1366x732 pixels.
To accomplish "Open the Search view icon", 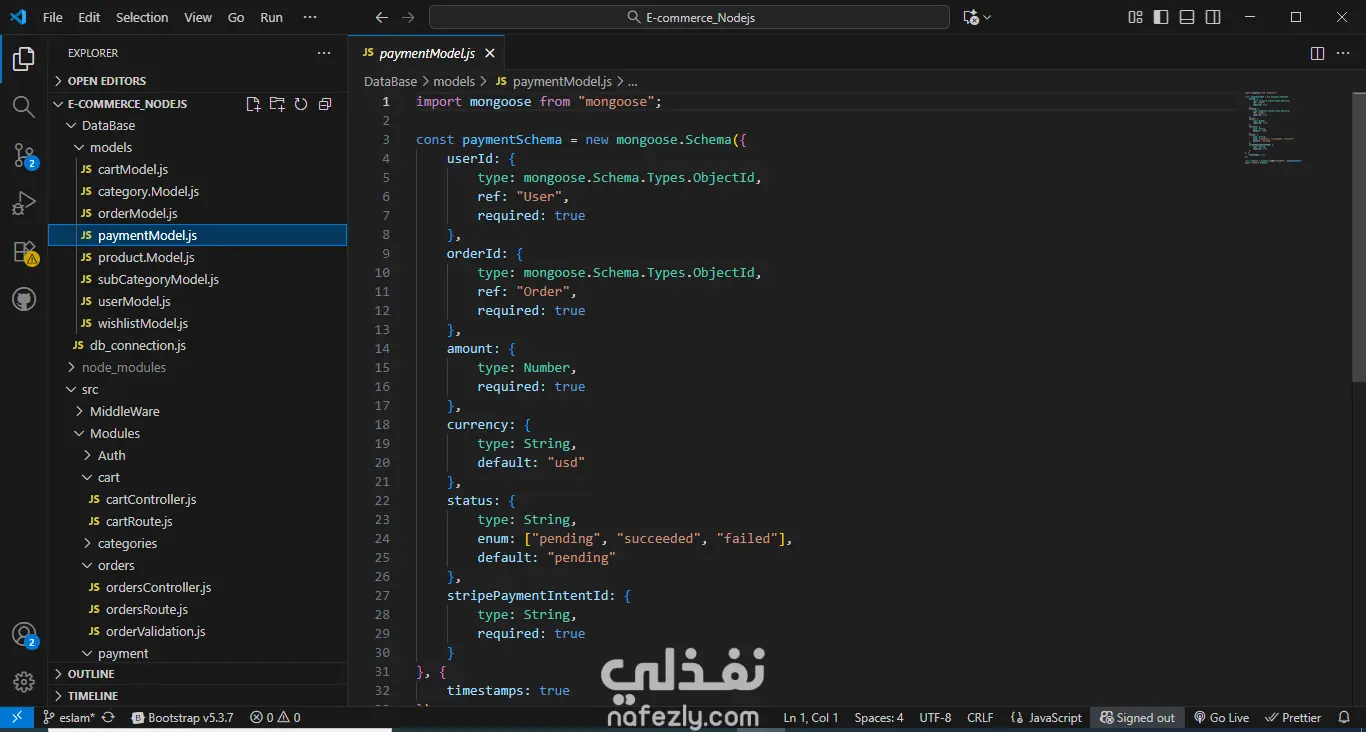I will click(x=23, y=107).
